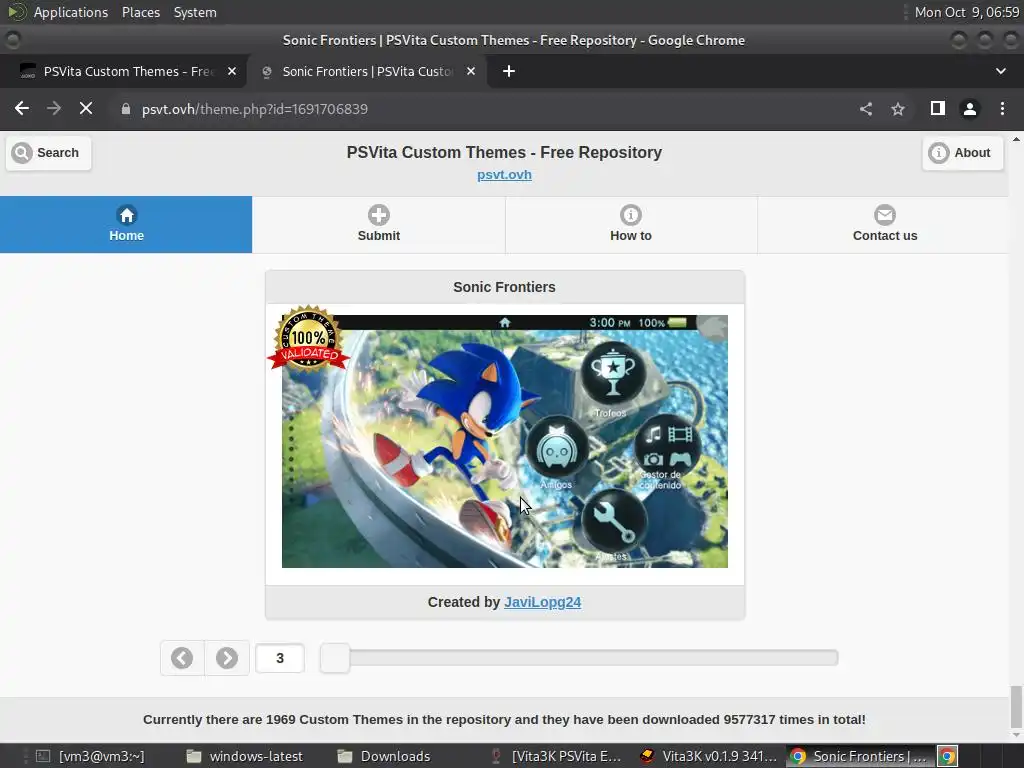
Task: Bookmark this page with the star icon
Action: [x=898, y=109]
